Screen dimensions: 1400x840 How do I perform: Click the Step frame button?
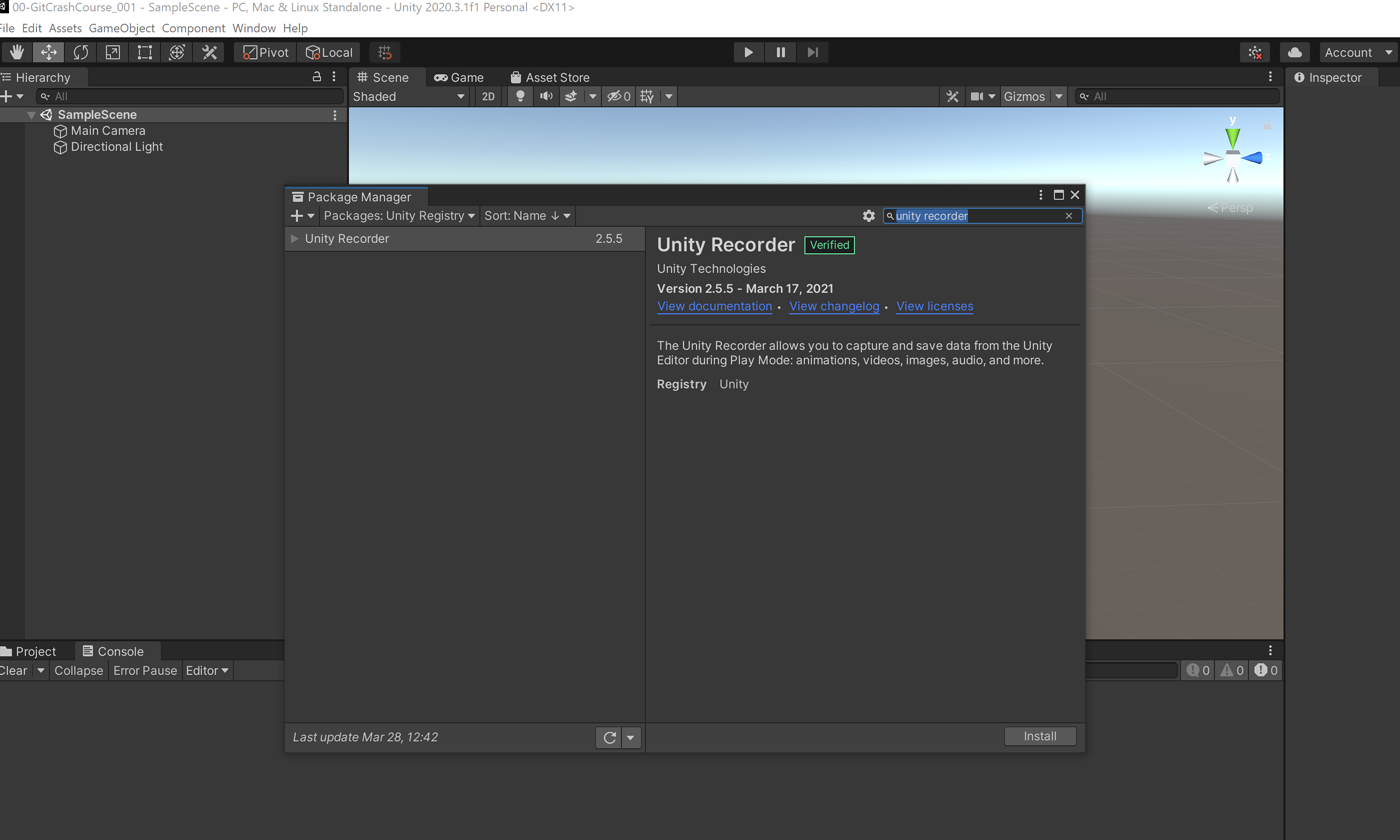(813, 52)
